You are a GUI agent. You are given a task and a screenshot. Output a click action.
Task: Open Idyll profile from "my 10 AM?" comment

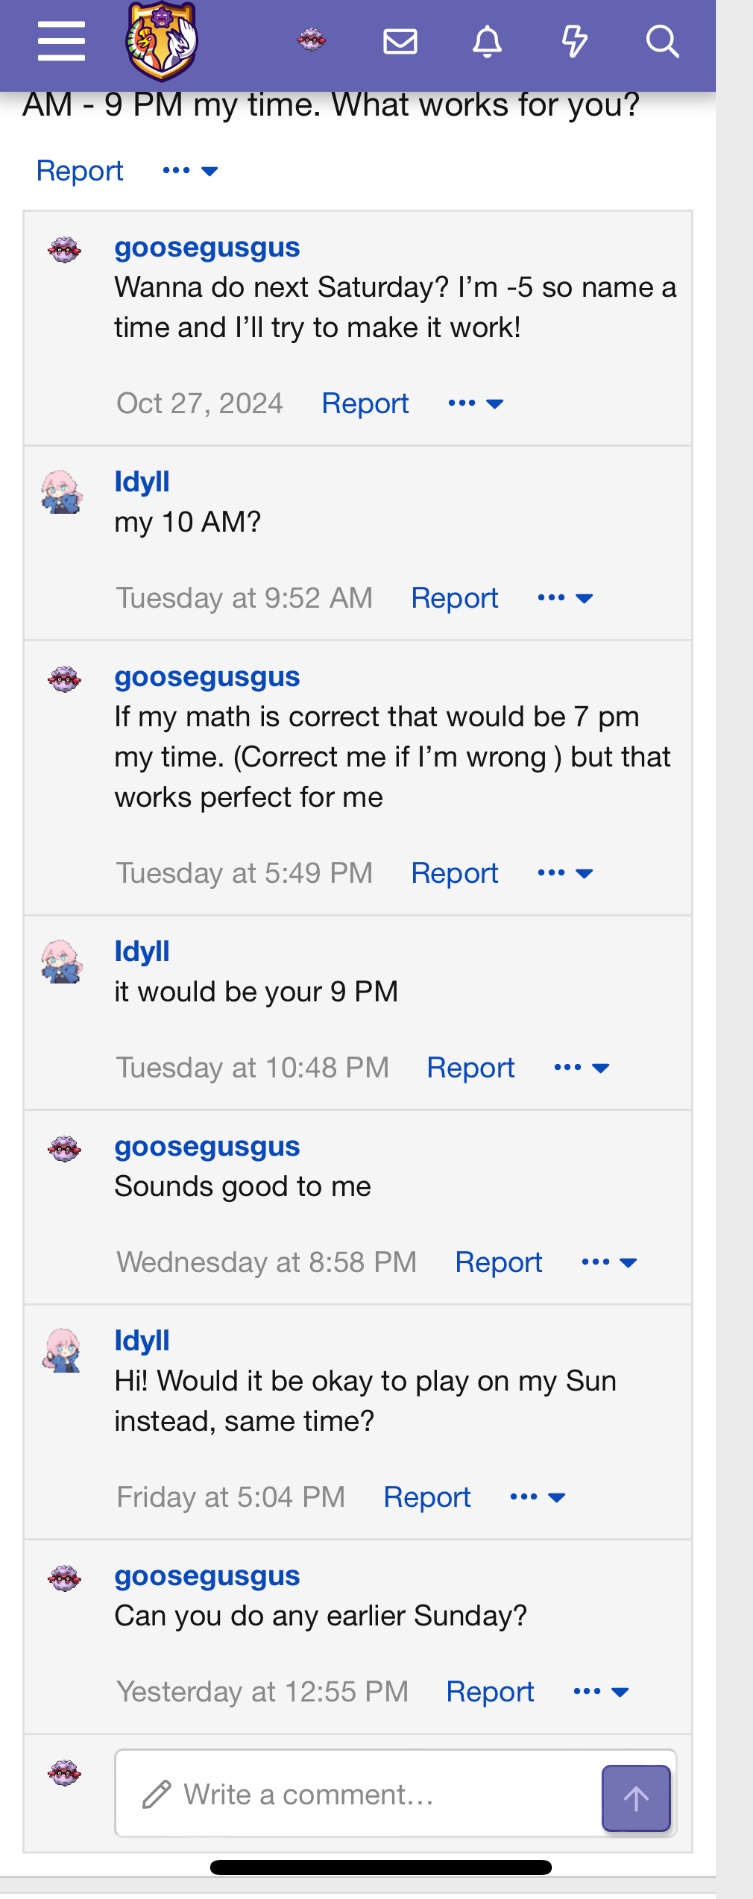point(142,481)
